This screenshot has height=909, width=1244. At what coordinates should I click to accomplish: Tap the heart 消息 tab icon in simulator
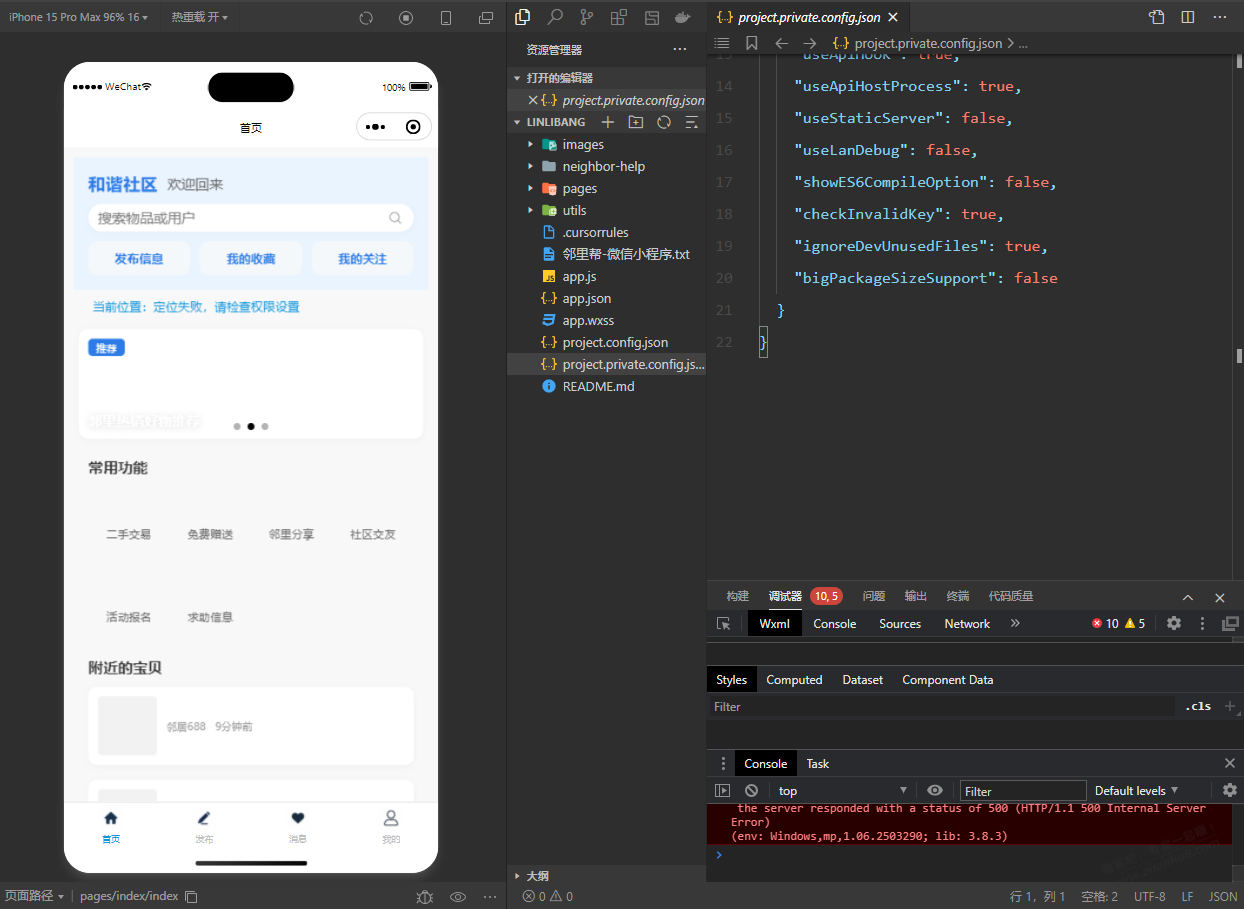(x=297, y=818)
